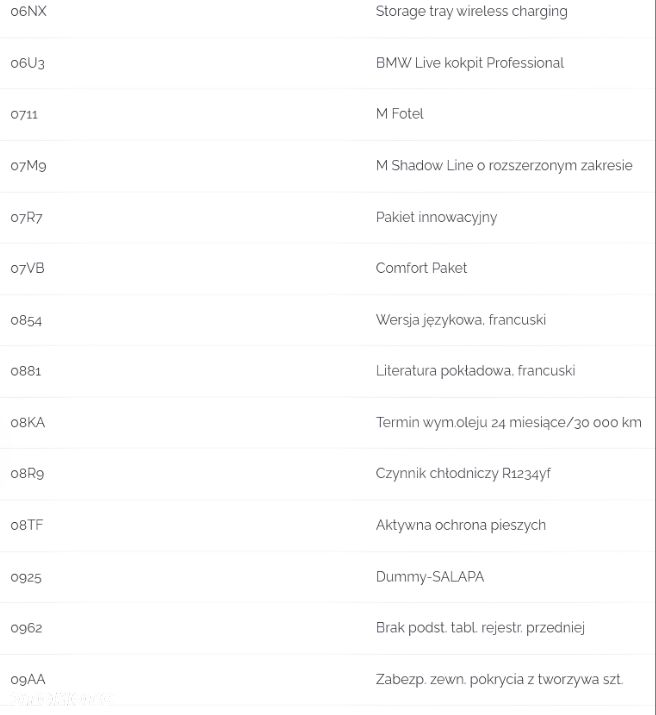The height and width of the screenshot is (715, 656).
Task: Select Aktywna ochrona pieszych description
Action: tap(460, 526)
